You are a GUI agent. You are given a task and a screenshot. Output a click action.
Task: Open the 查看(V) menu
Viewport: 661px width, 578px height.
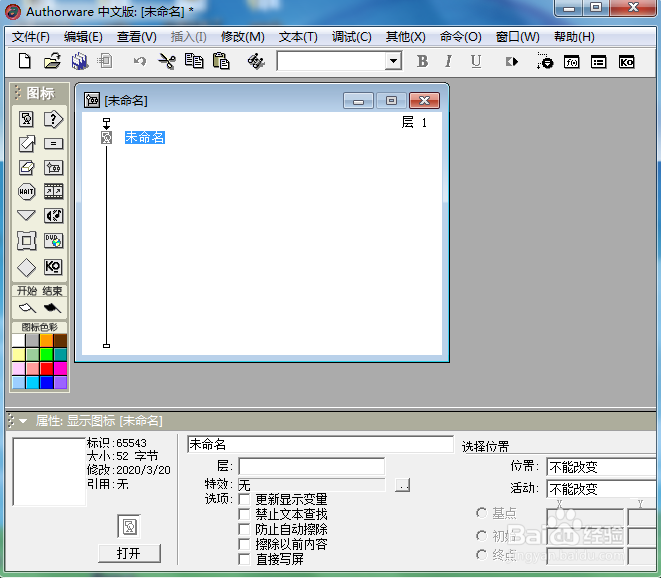click(x=137, y=37)
